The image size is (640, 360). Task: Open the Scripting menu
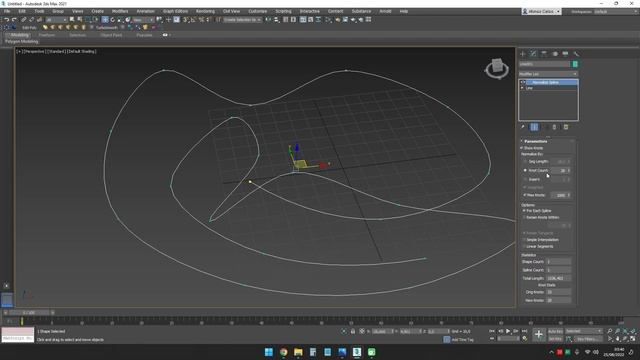(x=283, y=11)
